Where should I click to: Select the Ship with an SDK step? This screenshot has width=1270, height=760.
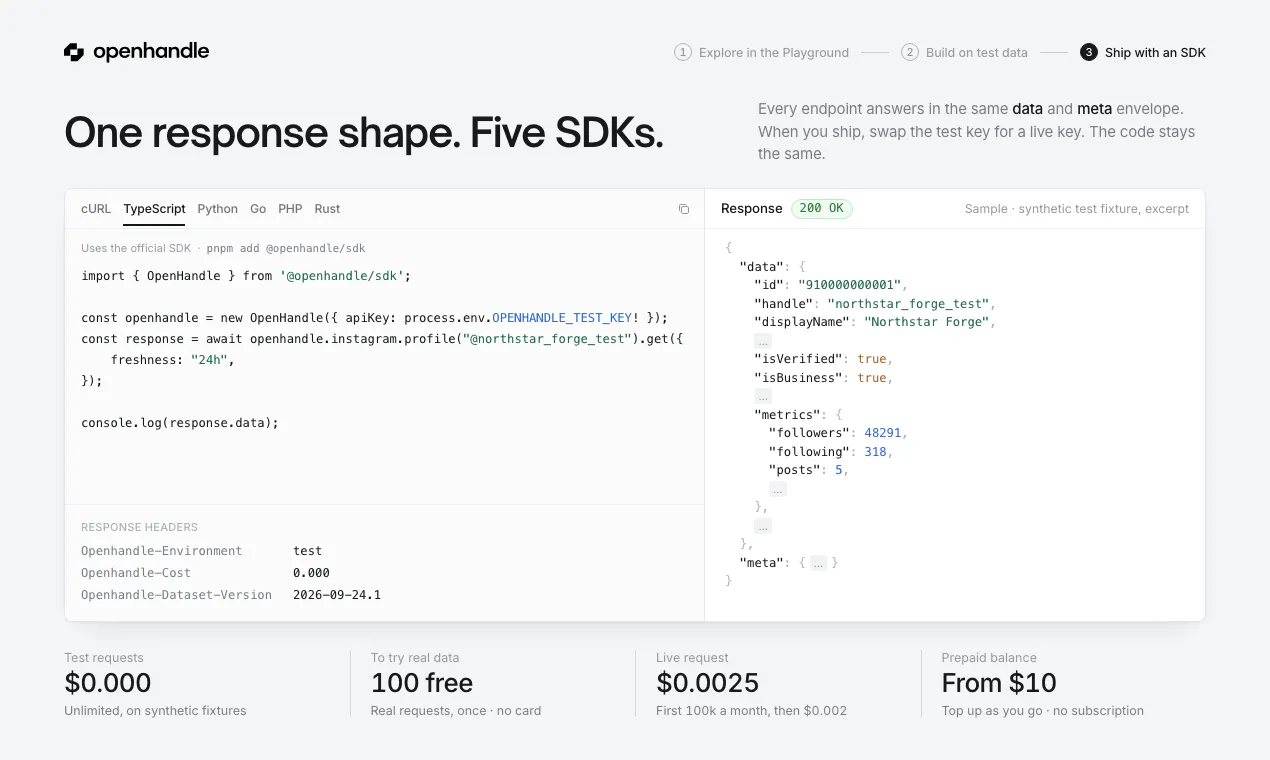click(1143, 52)
